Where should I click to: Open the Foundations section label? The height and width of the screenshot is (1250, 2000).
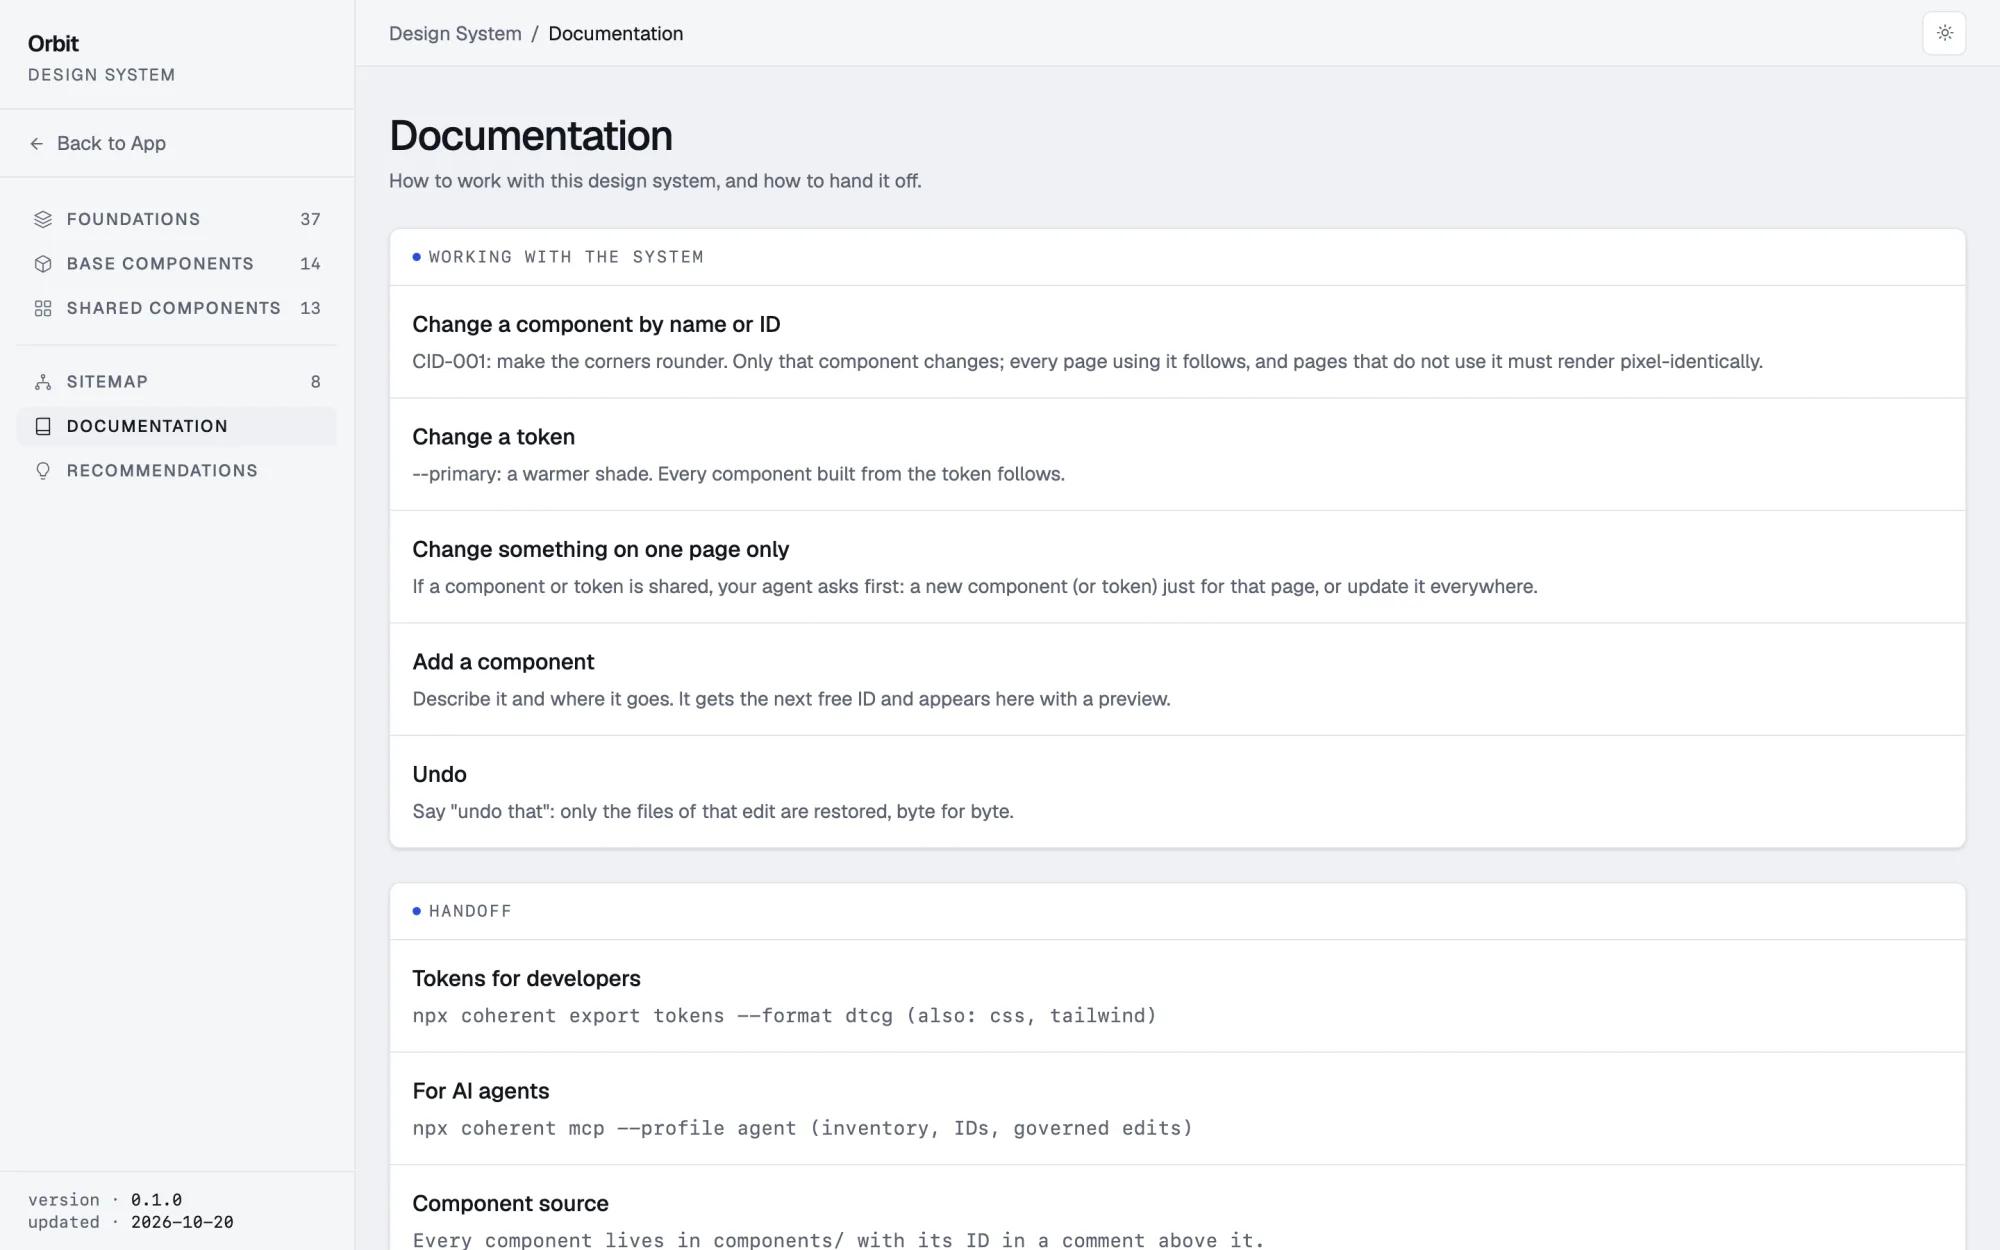pyautogui.click(x=133, y=219)
